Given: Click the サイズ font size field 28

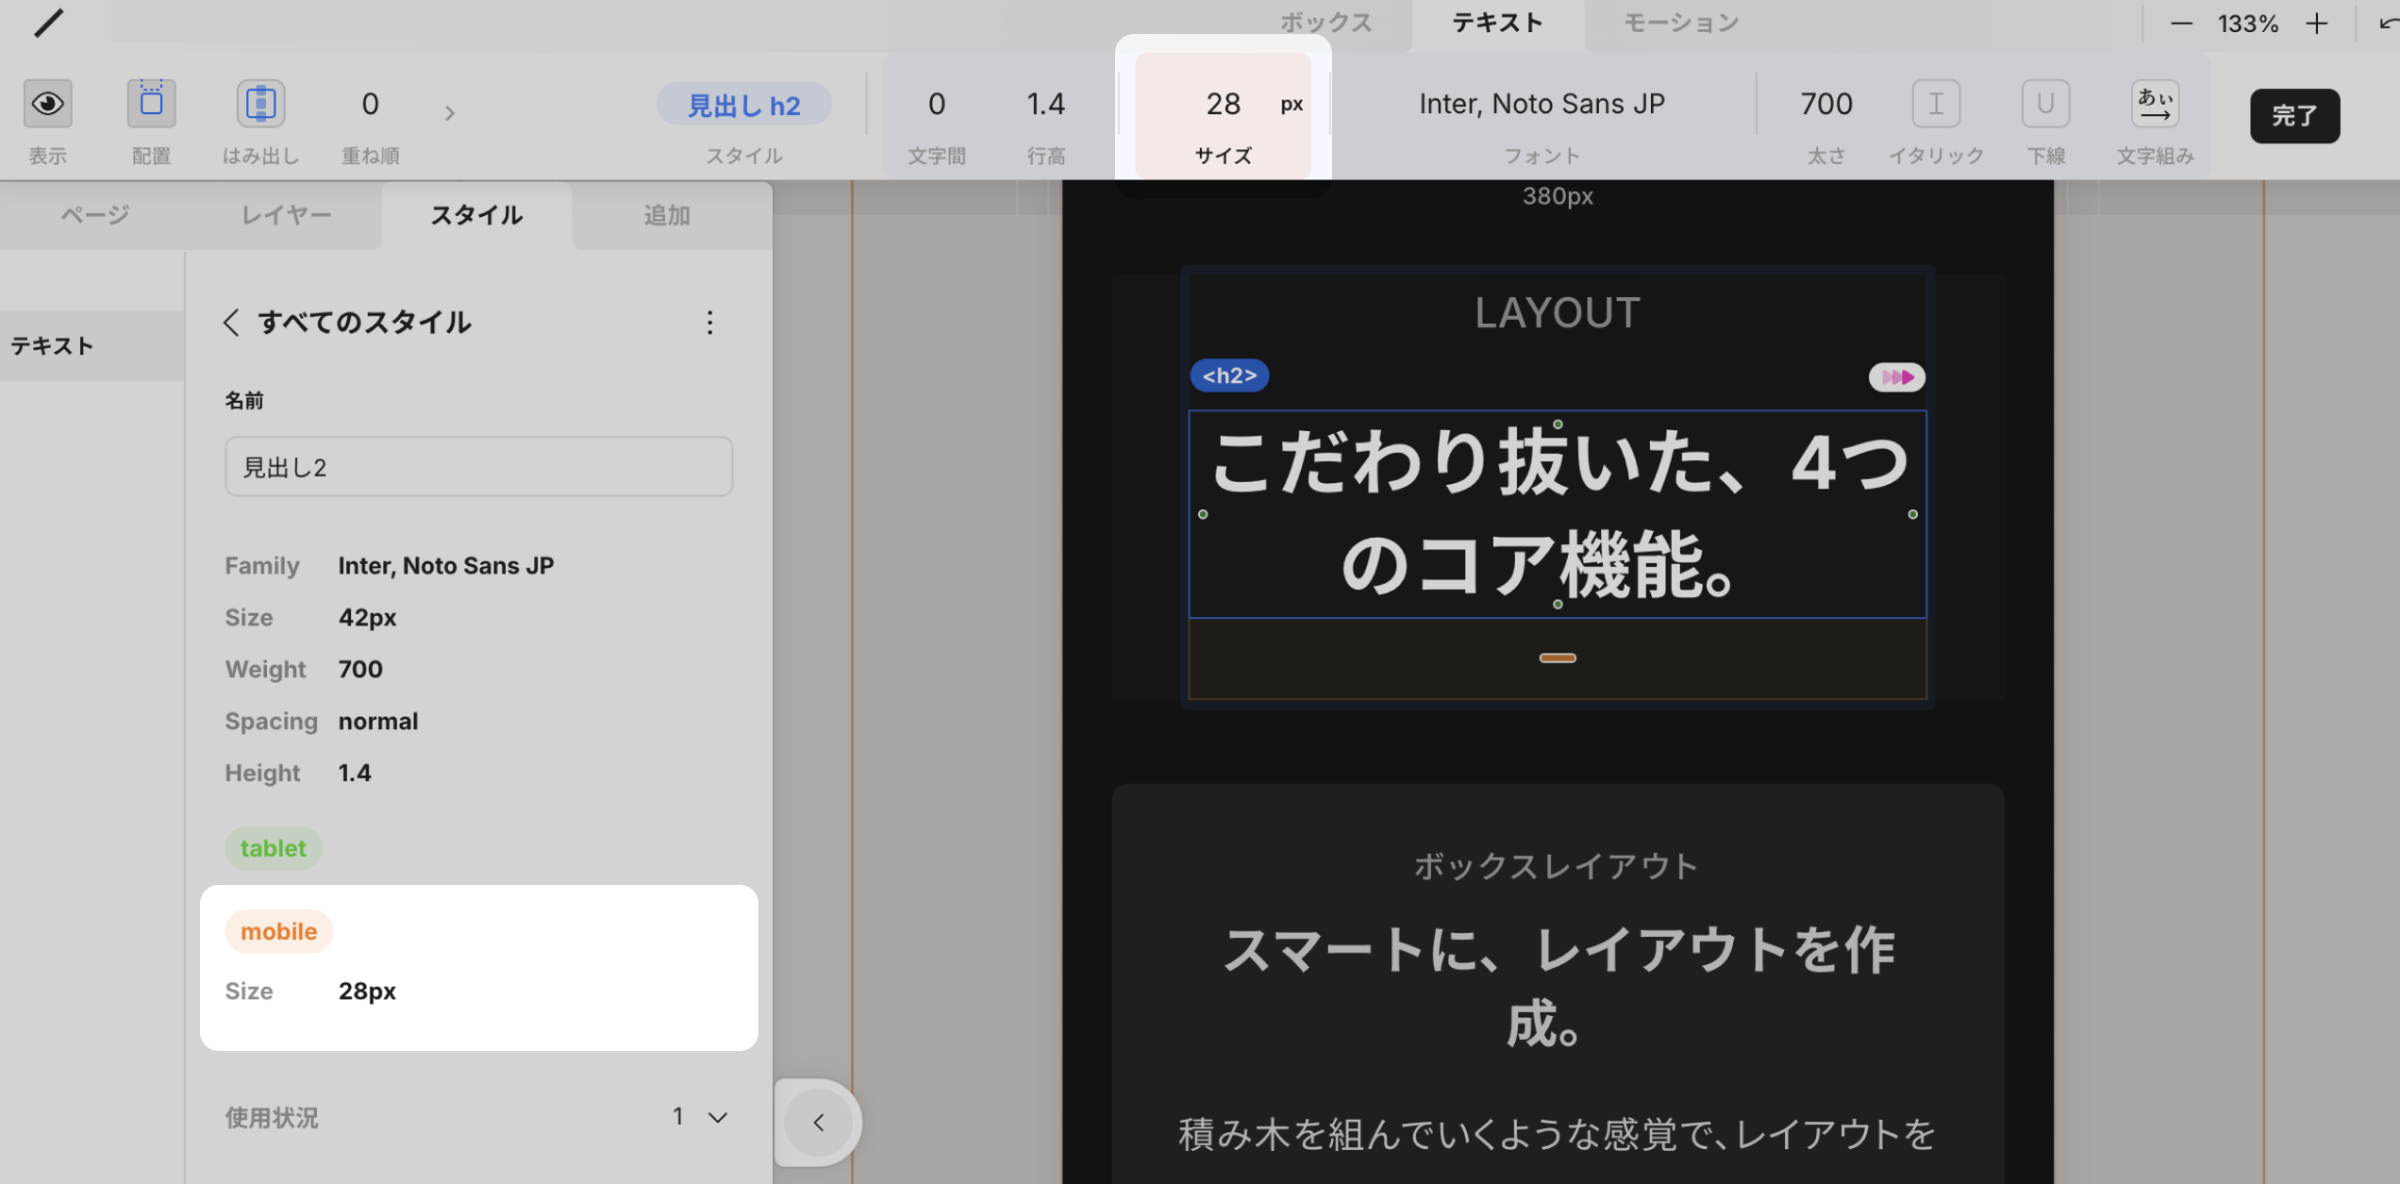Looking at the screenshot, I should click(x=1223, y=104).
